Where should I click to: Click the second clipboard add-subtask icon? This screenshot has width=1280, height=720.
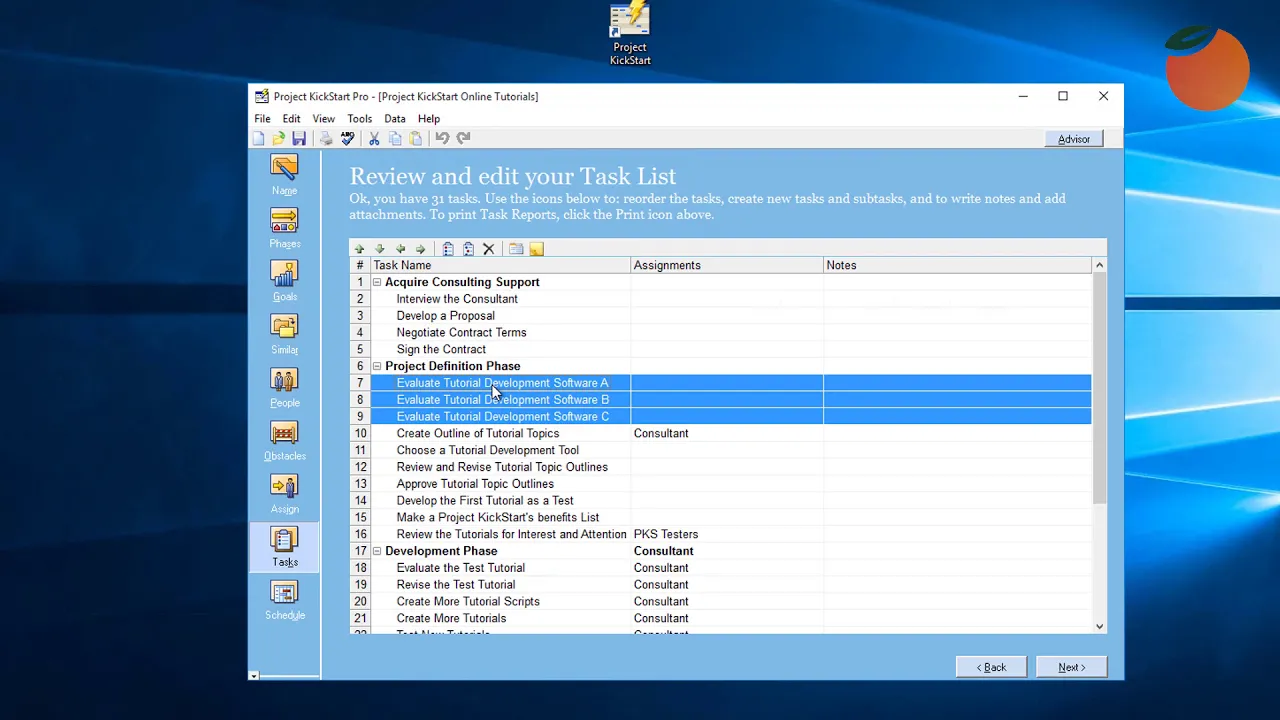(x=468, y=249)
